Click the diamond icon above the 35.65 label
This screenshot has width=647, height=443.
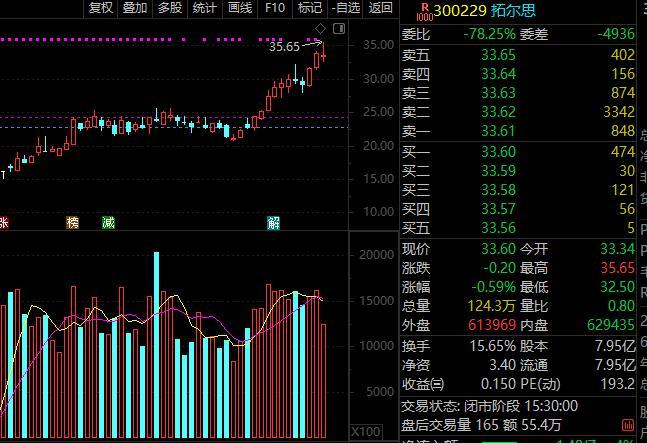[x=318, y=27]
